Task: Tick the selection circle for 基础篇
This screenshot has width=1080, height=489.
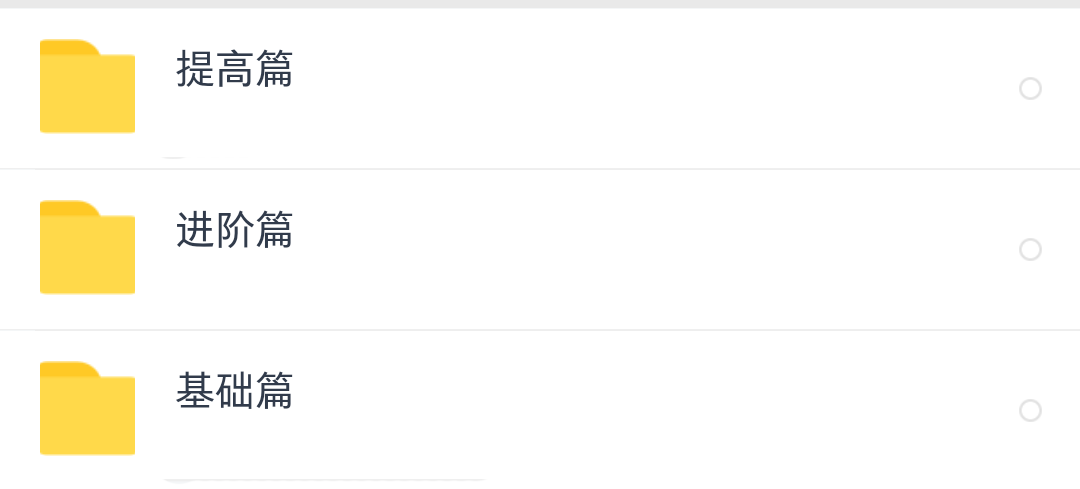Action: point(1030,410)
